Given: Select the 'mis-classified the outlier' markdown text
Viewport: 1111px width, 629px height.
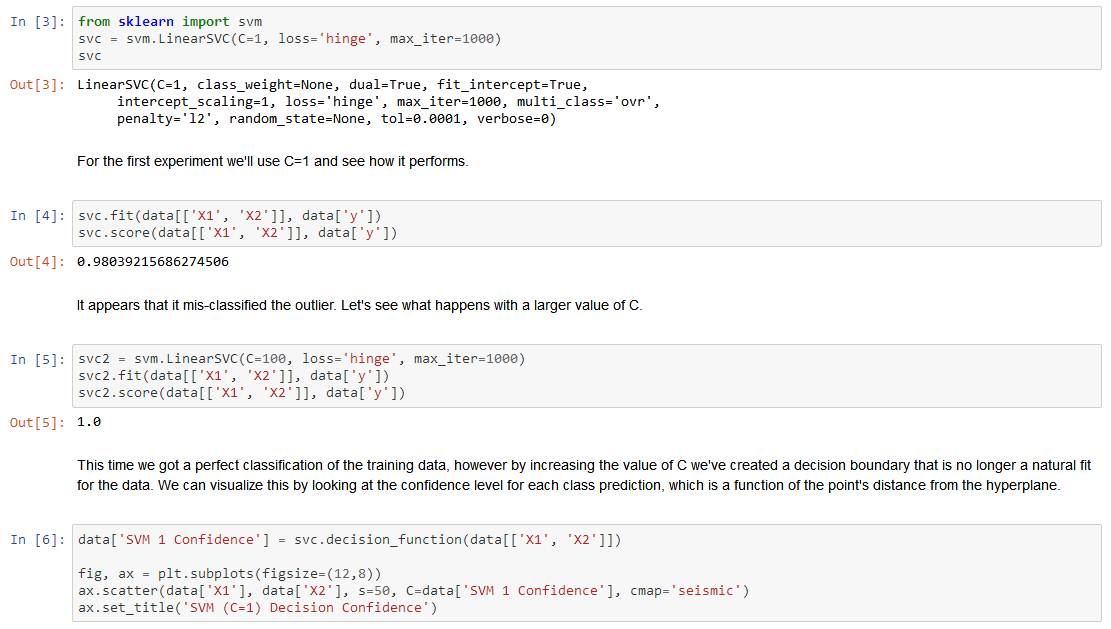Looking at the screenshot, I should pyautogui.click(x=359, y=305).
